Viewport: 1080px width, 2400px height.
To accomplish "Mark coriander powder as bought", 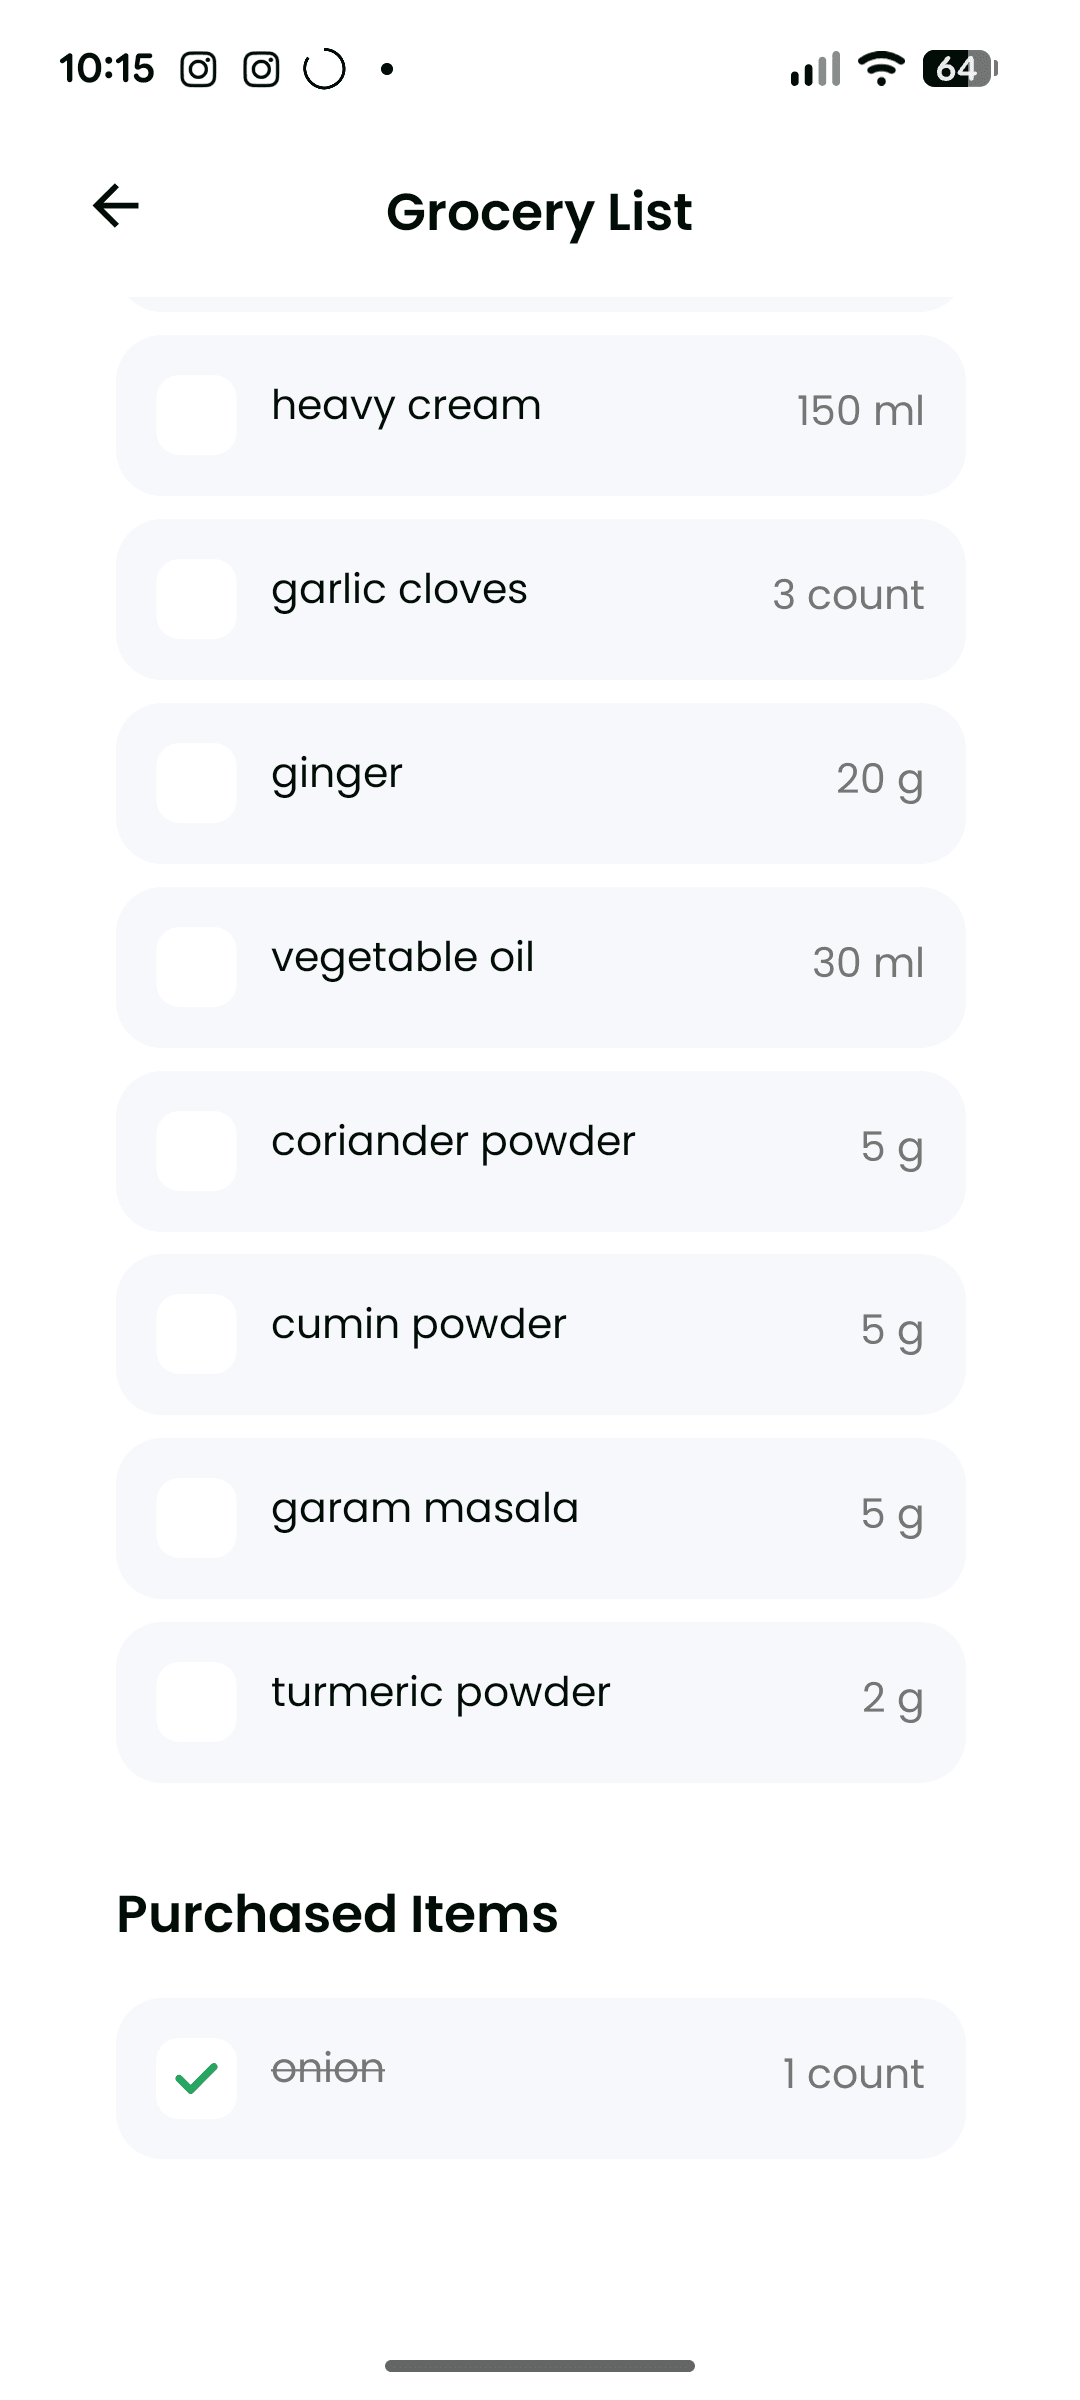I will click(196, 1151).
